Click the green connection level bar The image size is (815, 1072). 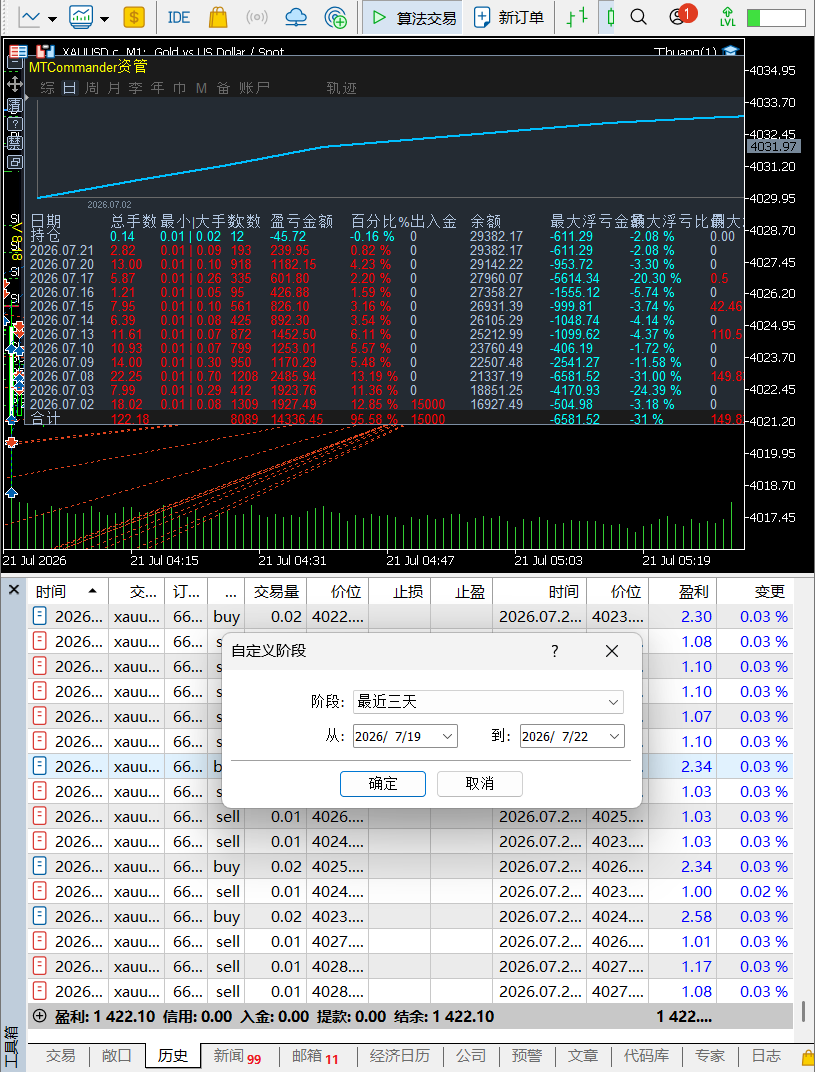tap(775, 17)
